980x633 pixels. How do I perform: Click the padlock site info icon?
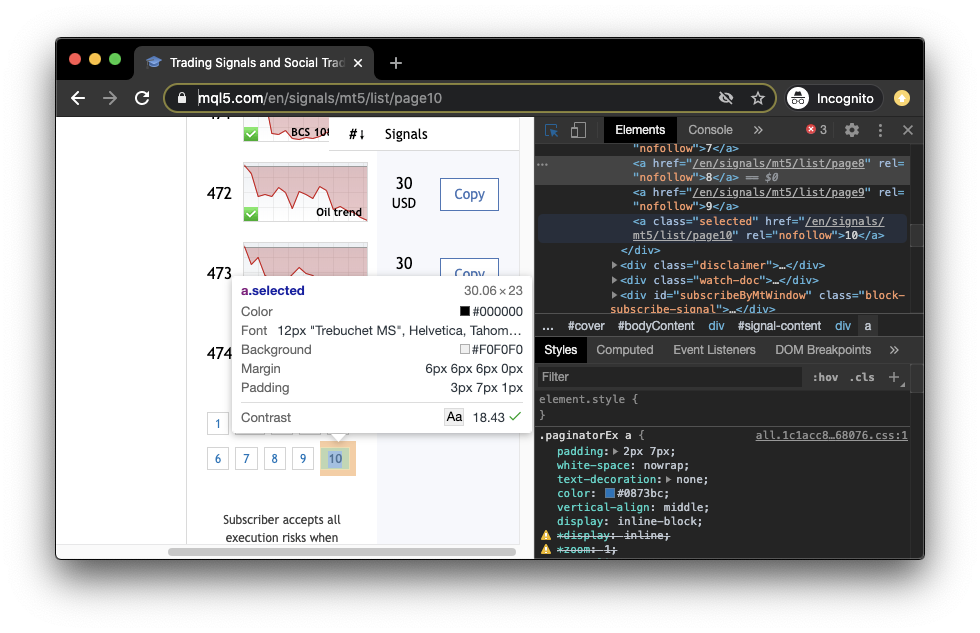point(181,98)
